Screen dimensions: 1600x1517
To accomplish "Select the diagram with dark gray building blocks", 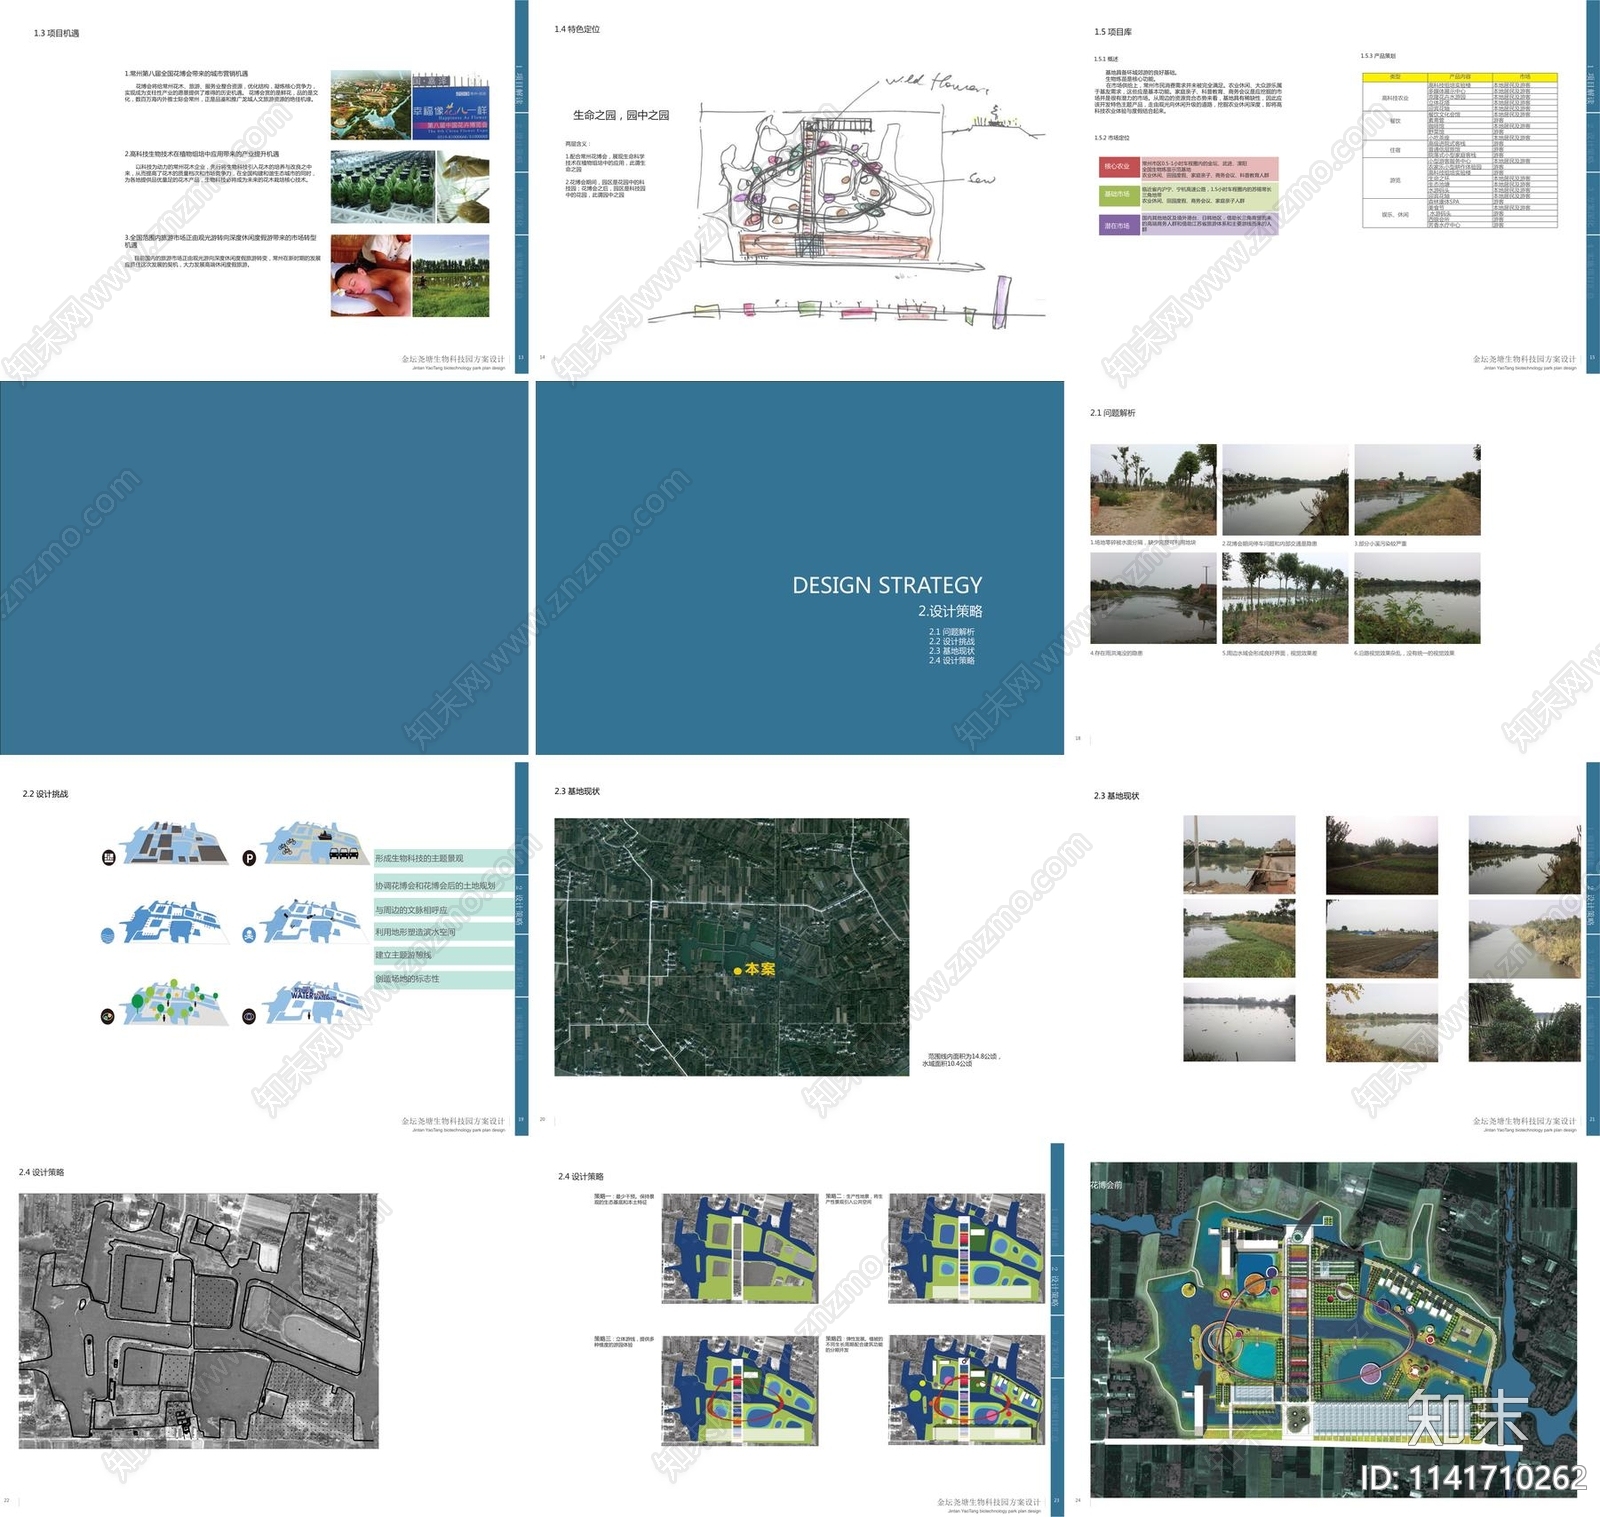I will point(174,844).
